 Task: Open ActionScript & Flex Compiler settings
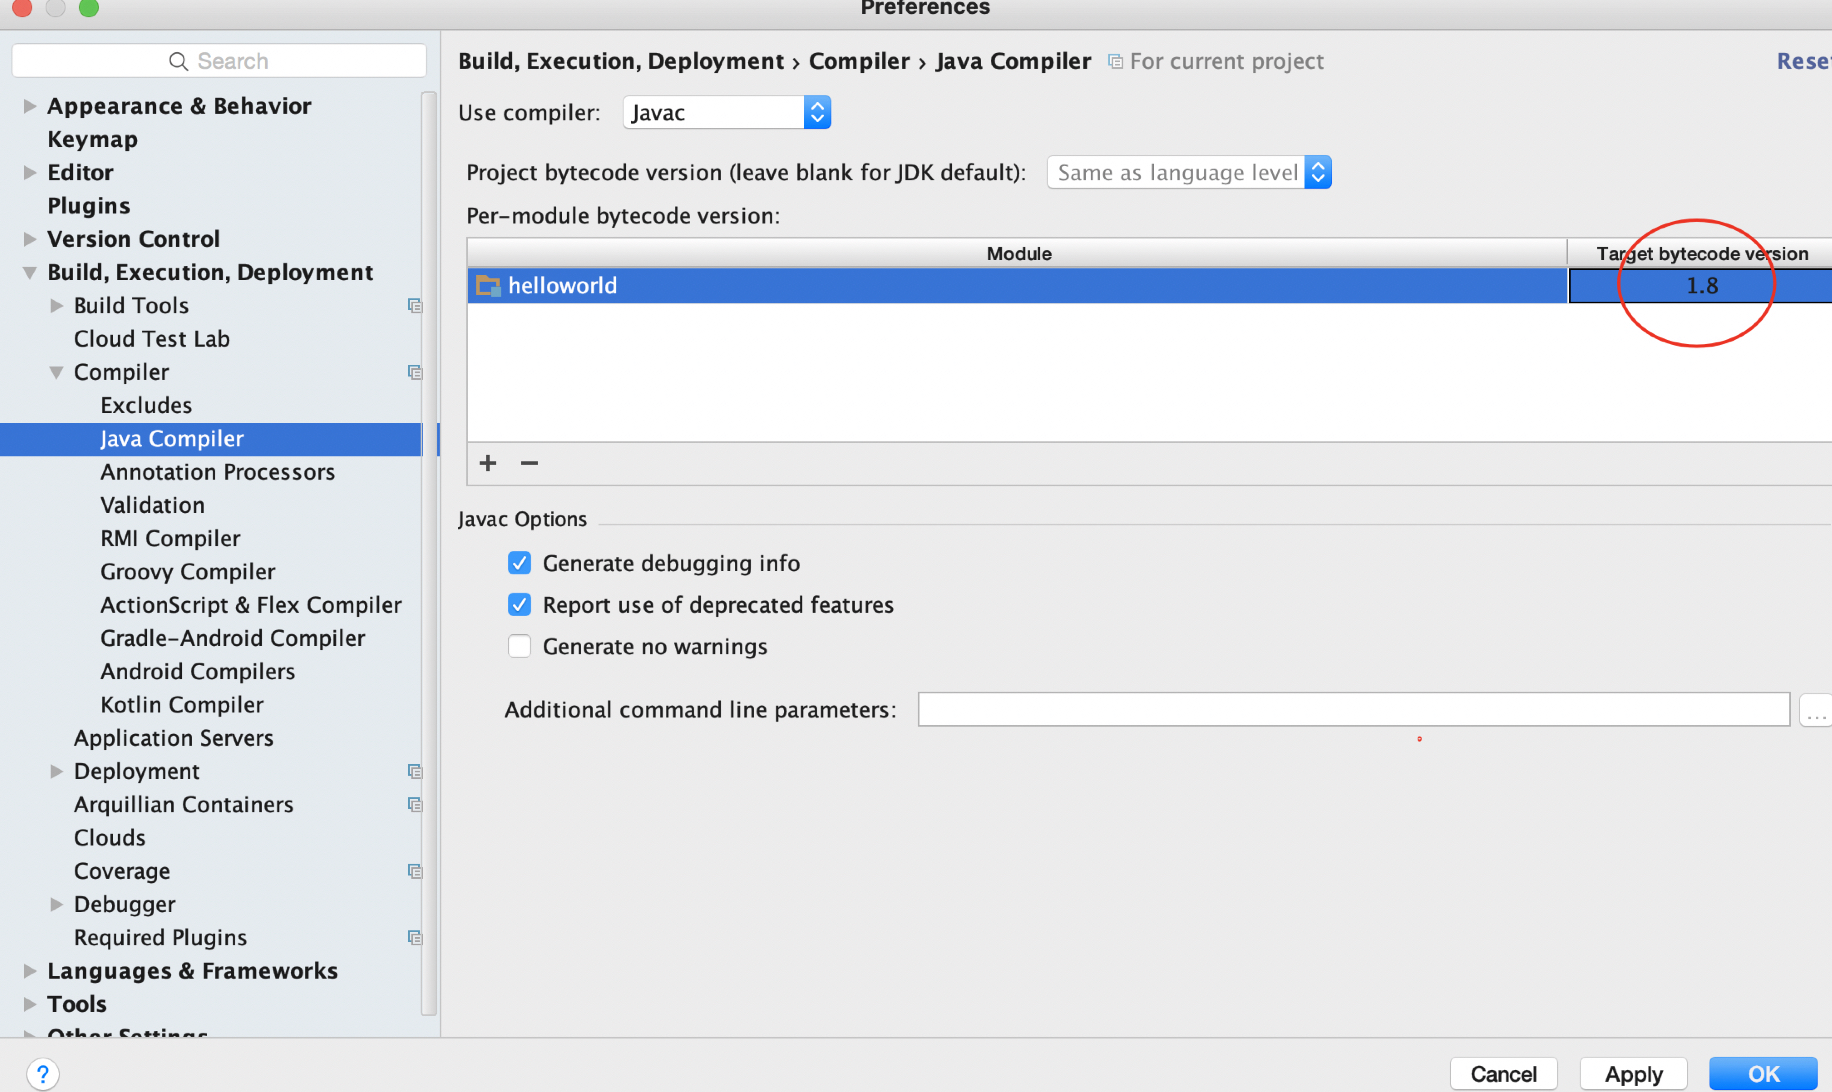tap(251, 605)
